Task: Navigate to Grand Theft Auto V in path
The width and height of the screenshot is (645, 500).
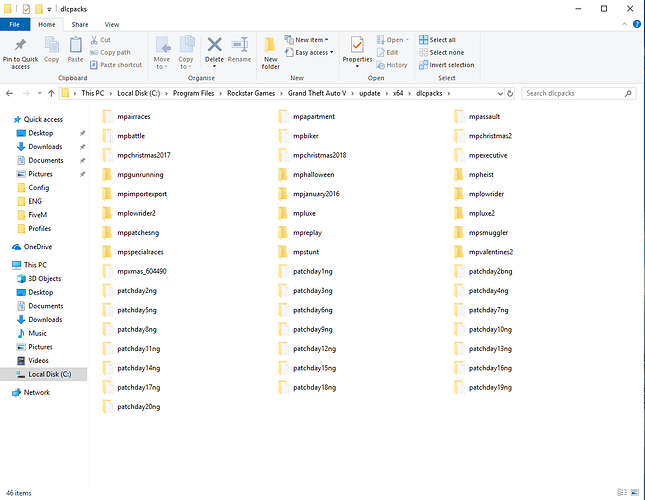Action: pyautogui.click(x=317, y=93)
